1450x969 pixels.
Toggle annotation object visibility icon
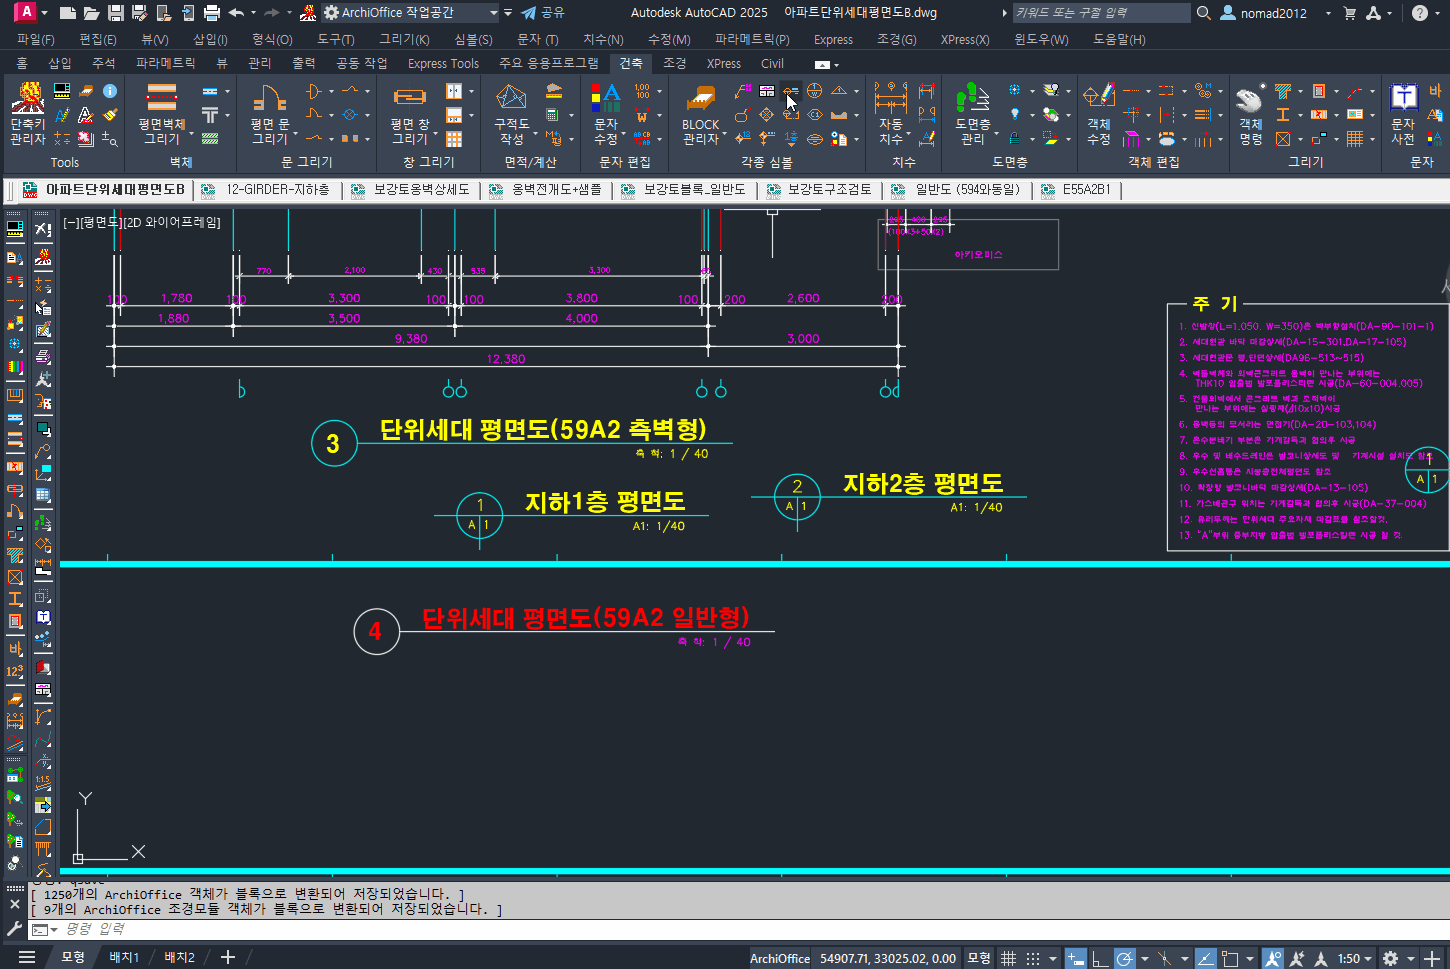1273,958
